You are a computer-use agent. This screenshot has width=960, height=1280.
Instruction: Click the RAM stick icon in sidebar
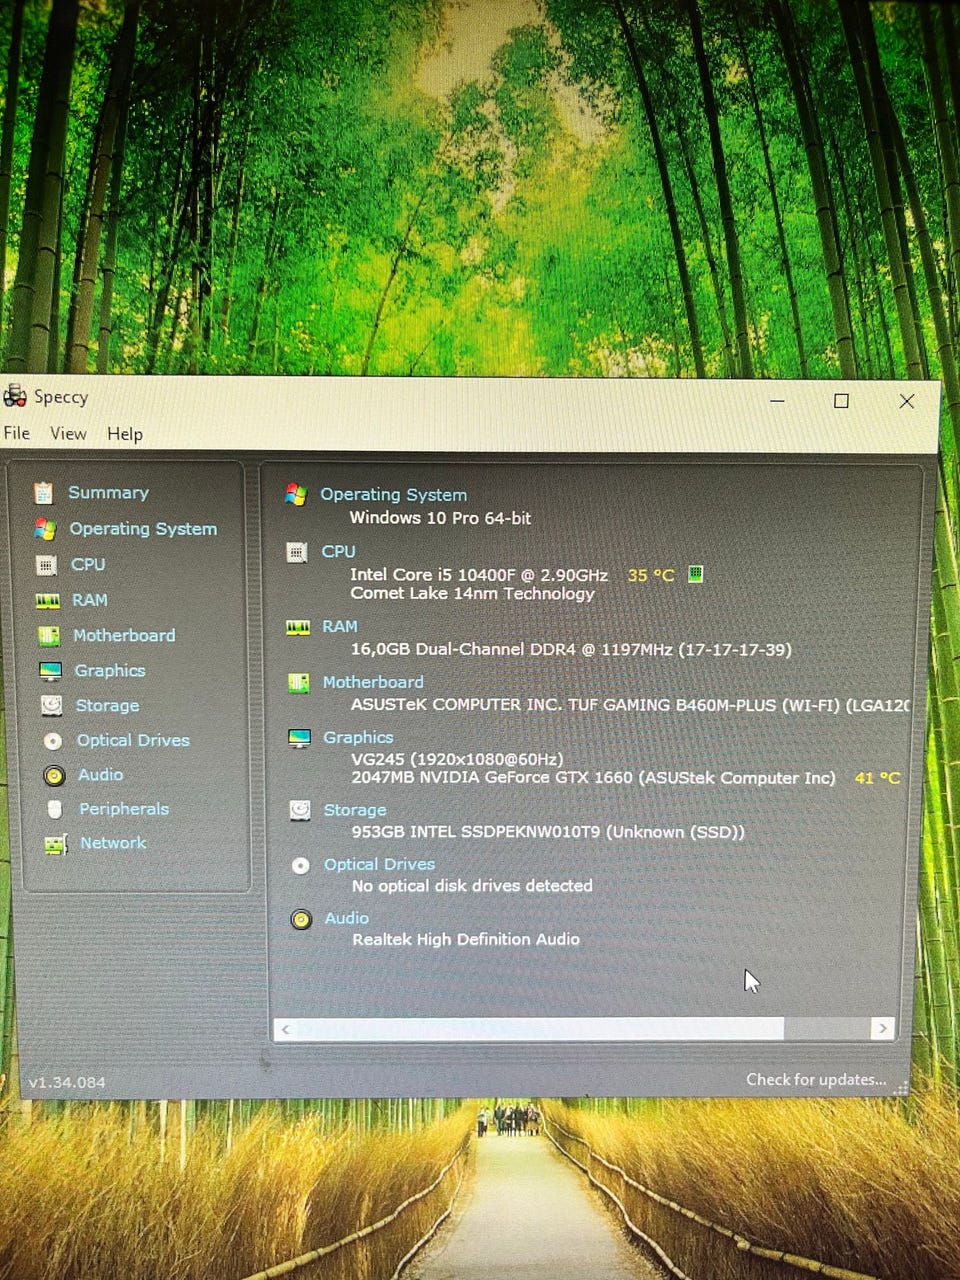click(x=48, y=601)
